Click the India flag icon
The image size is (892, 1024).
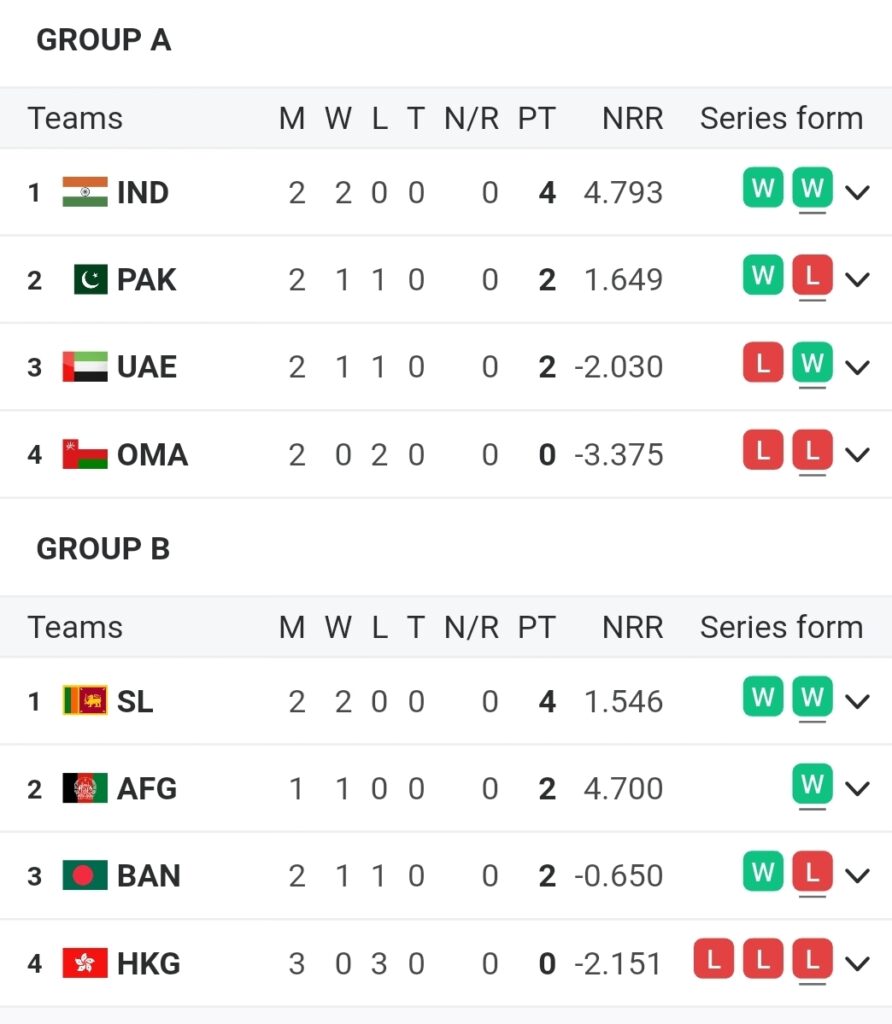[x=85, y=192]
